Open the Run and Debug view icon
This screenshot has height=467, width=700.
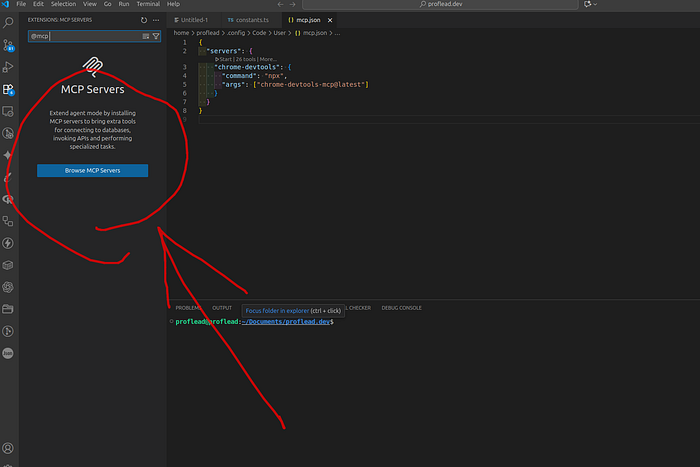point(8,67)
